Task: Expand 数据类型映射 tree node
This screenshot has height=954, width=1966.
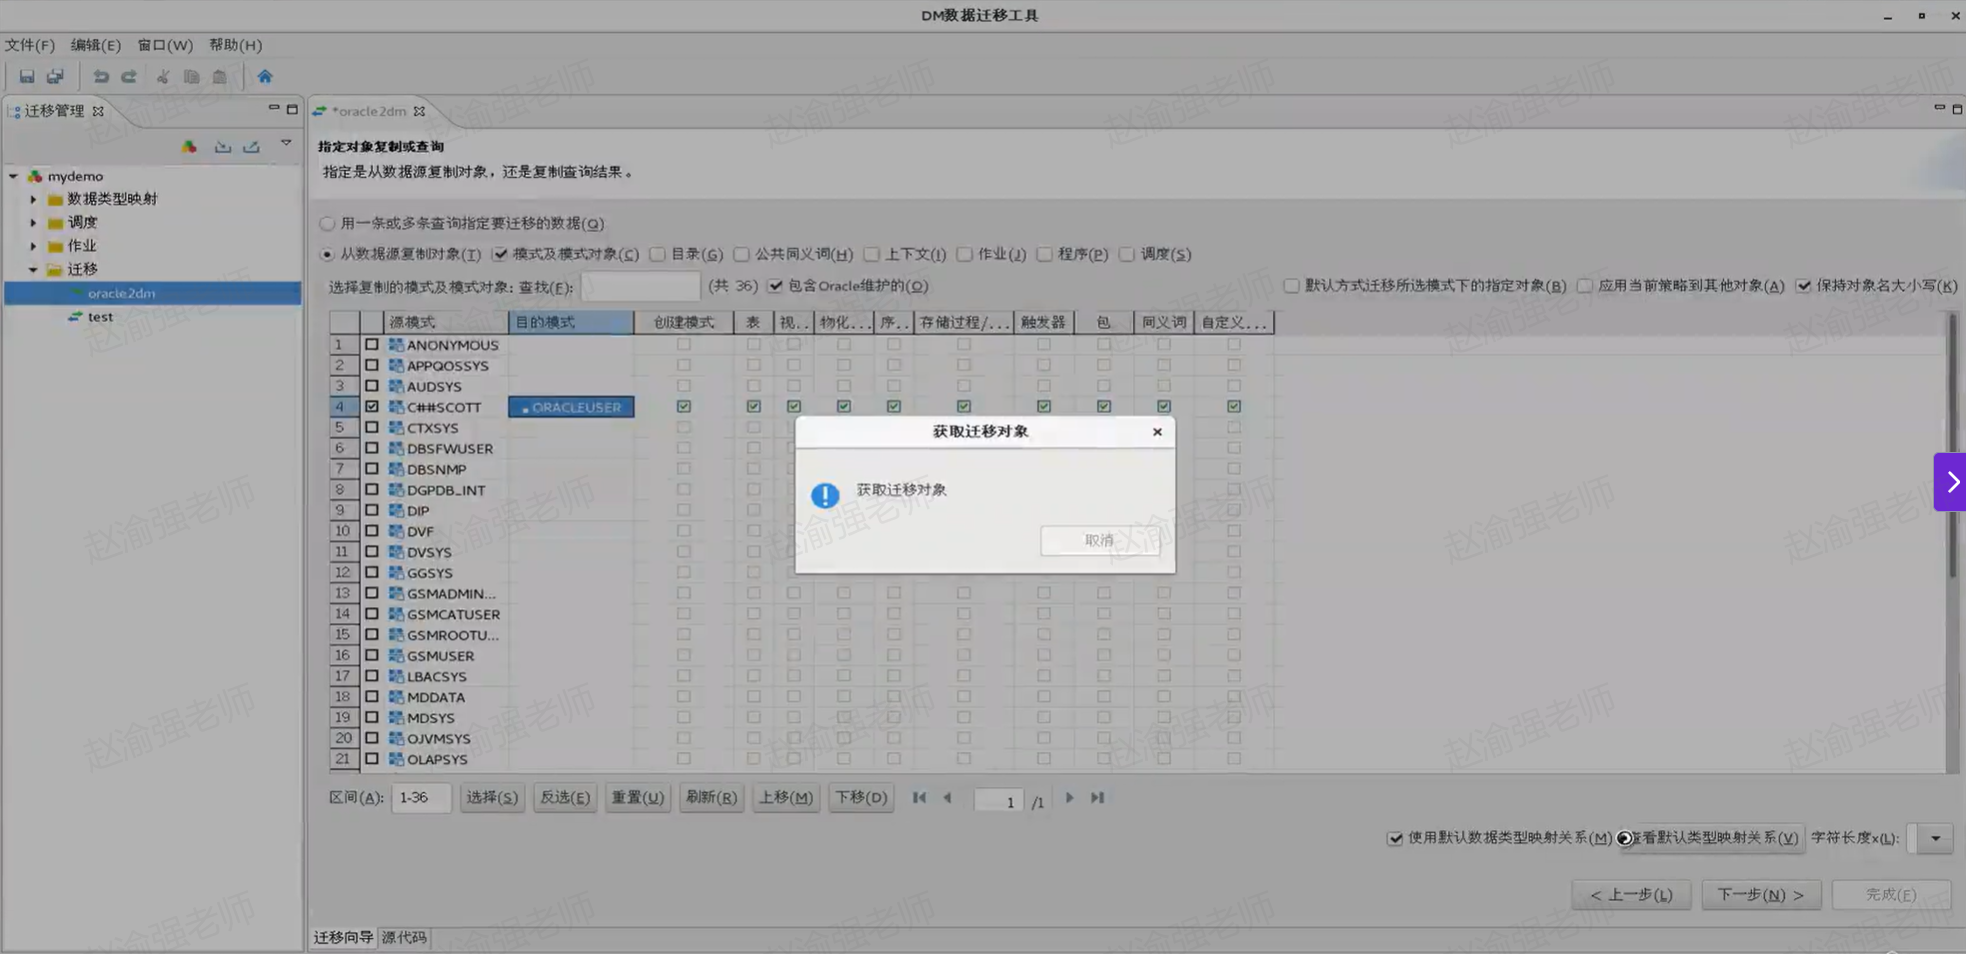Action: pyautogui.click(x=33, y=199)
